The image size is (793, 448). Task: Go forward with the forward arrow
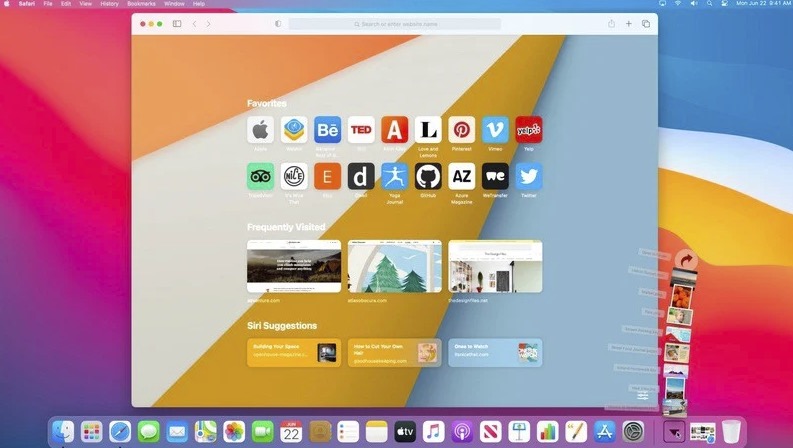click(x=208, y=24)
